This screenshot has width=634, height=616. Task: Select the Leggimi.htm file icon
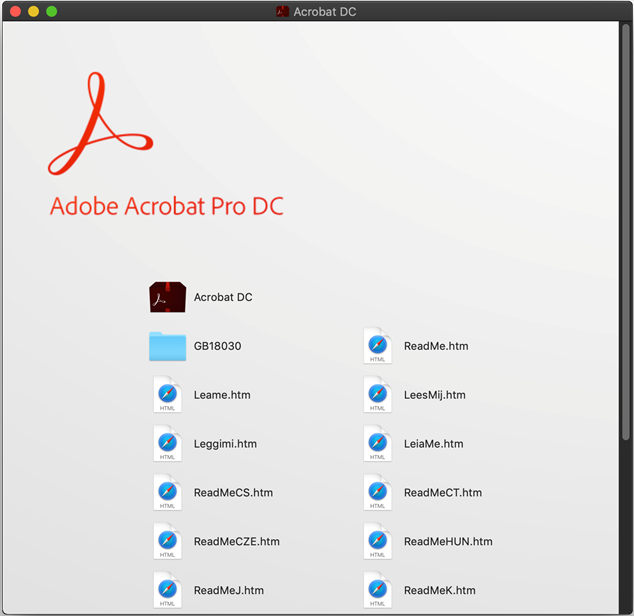click(x=167, y=444)
